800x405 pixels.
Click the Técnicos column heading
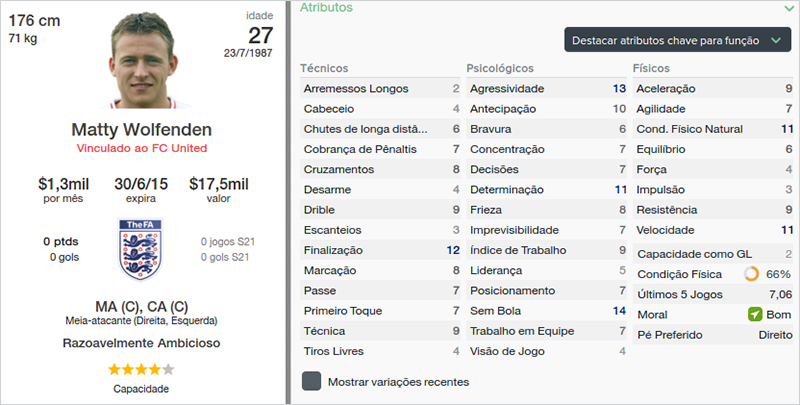(x=324, y=68)
